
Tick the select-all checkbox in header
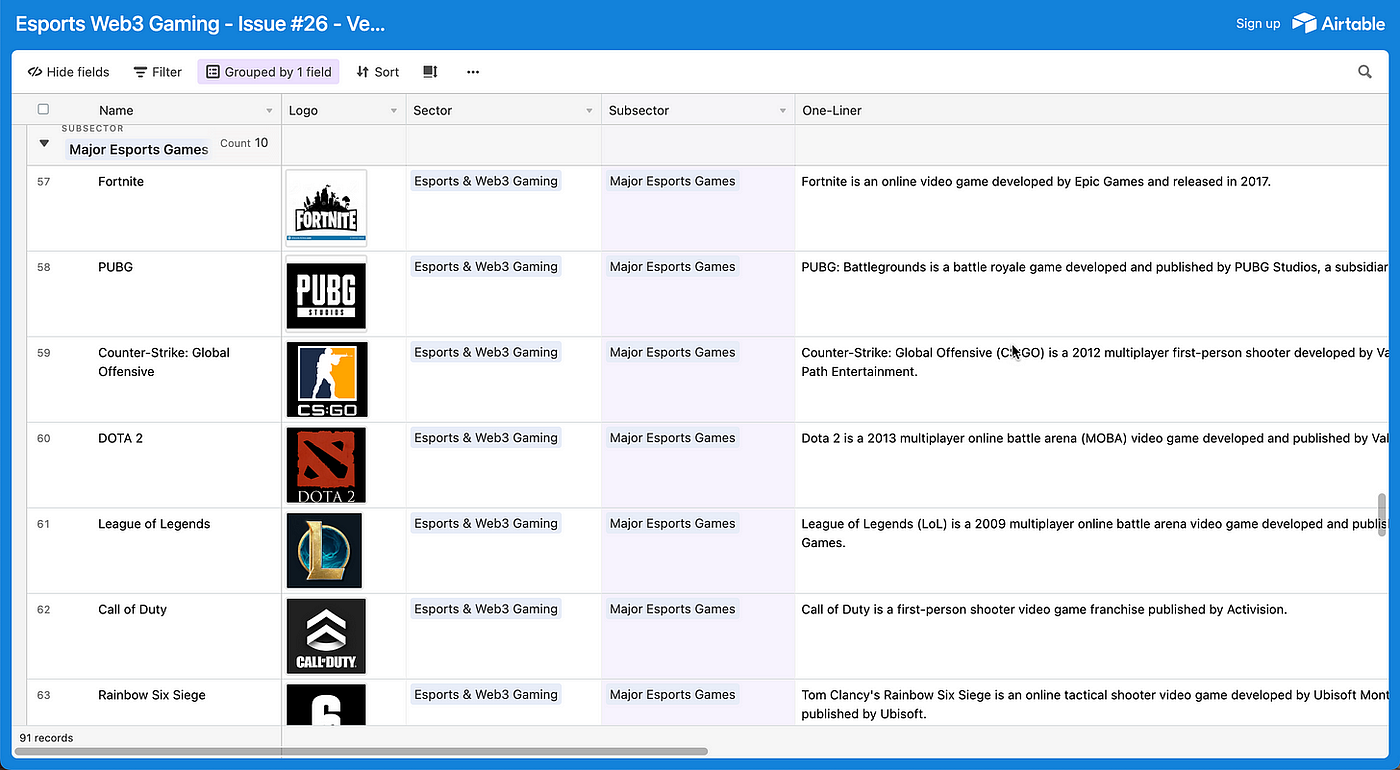43,110
